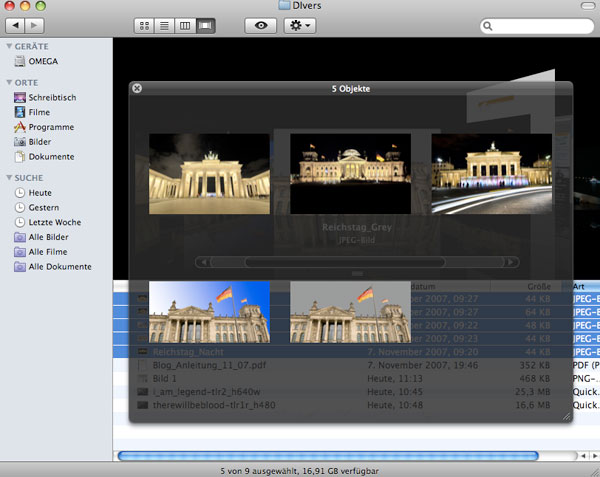Image resolution: width=600 pixels, height=477 pixels.
Task: Open the Bilder folder
Action: point(33,142)
